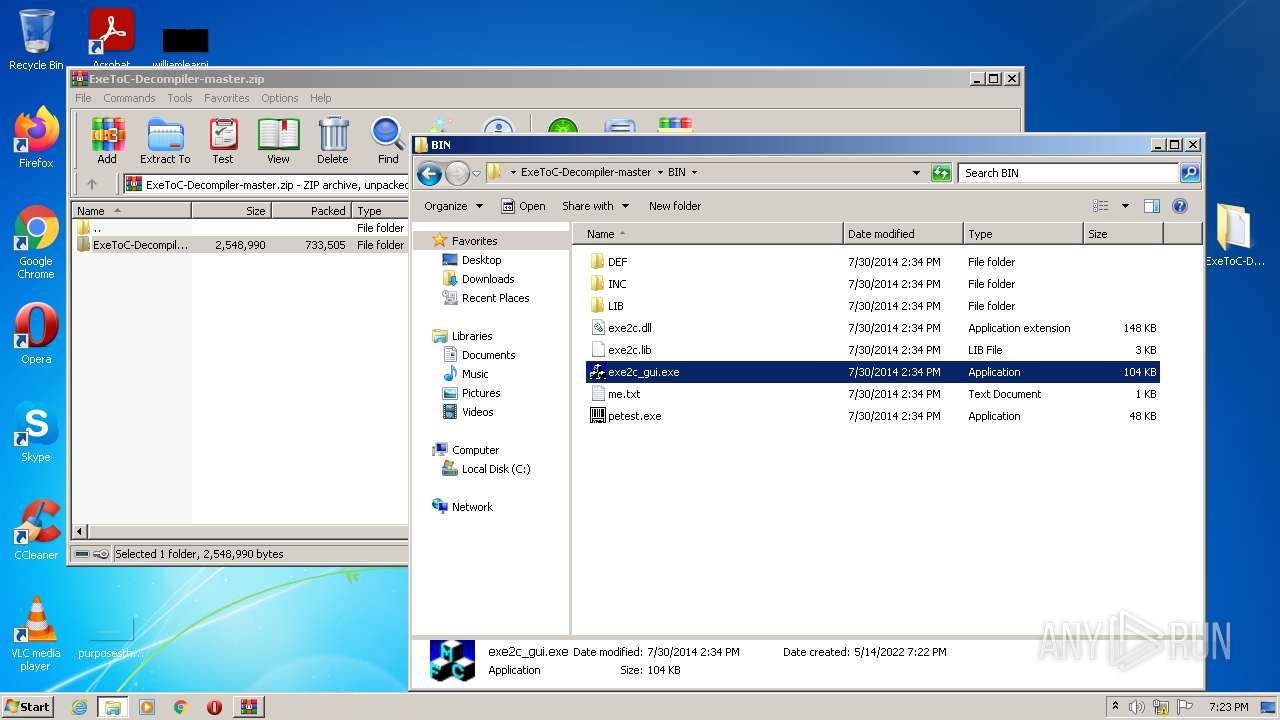
Task: Select the DEF folder icon
Action: click(x=598, y=262)
